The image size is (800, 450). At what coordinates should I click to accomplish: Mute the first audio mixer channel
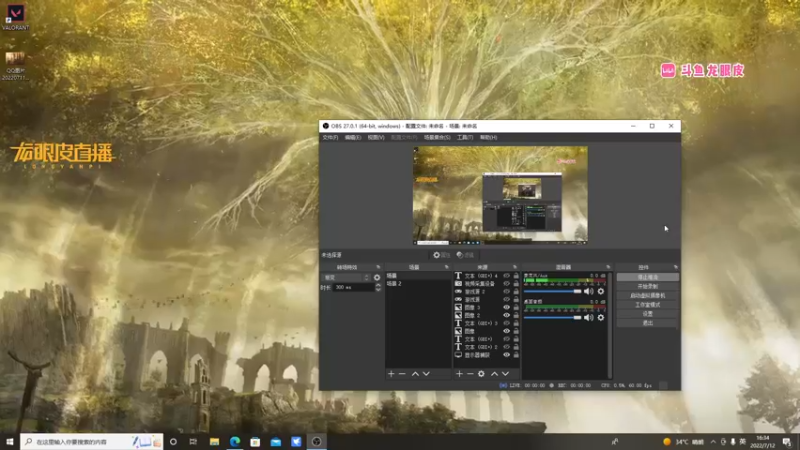tap(588, 291)
